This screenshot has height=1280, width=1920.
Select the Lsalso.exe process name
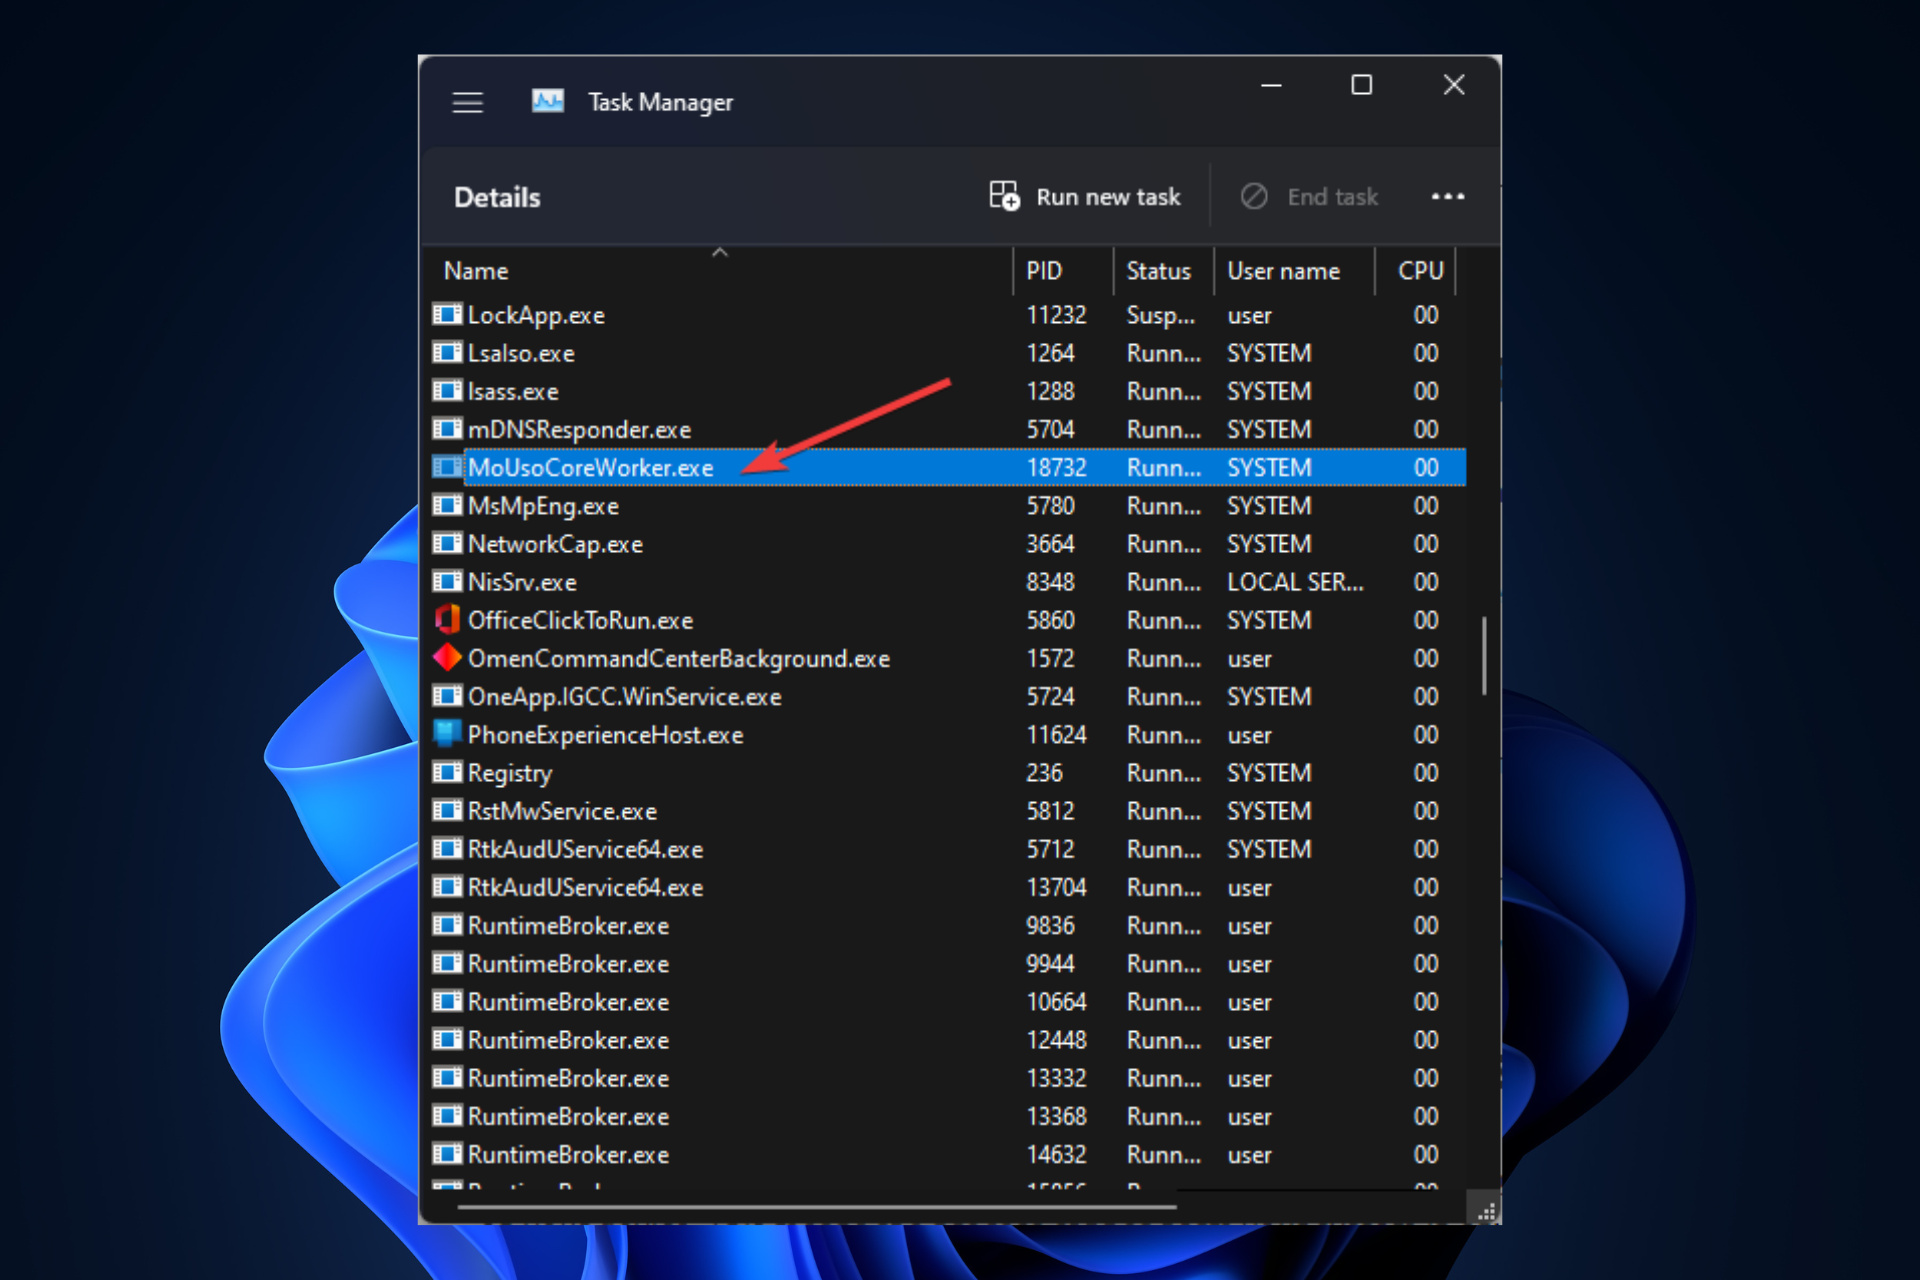click(x=521, y=353)
